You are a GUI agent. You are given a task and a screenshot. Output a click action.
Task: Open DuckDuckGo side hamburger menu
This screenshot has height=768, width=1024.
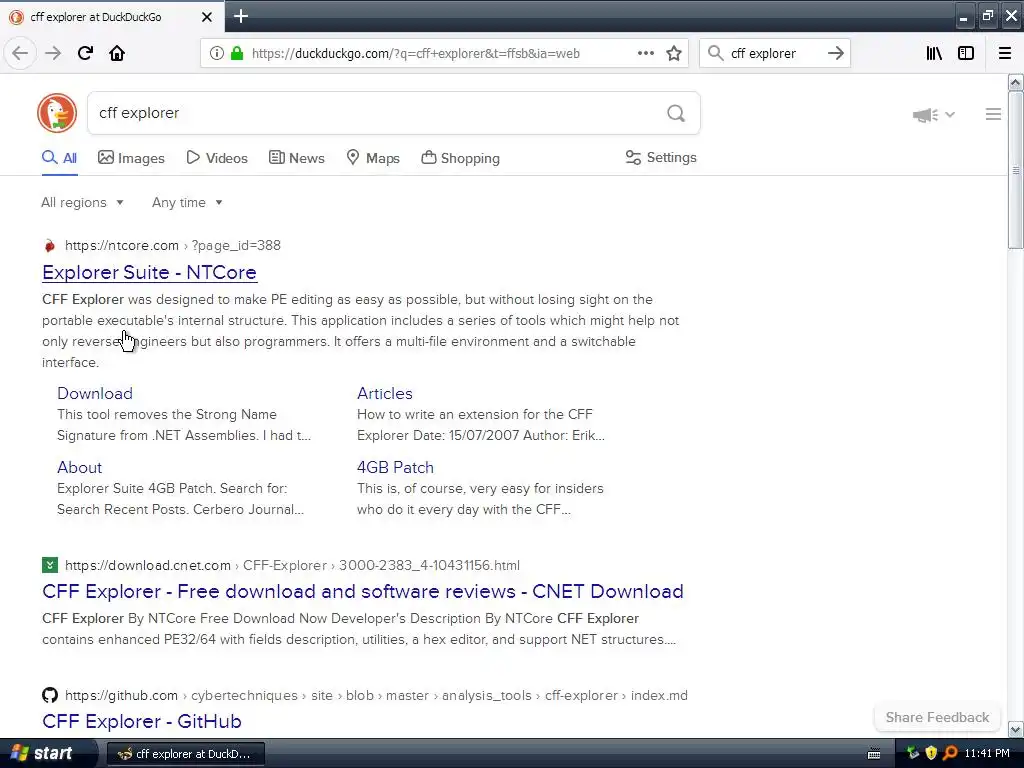click(x=993, y=114)
